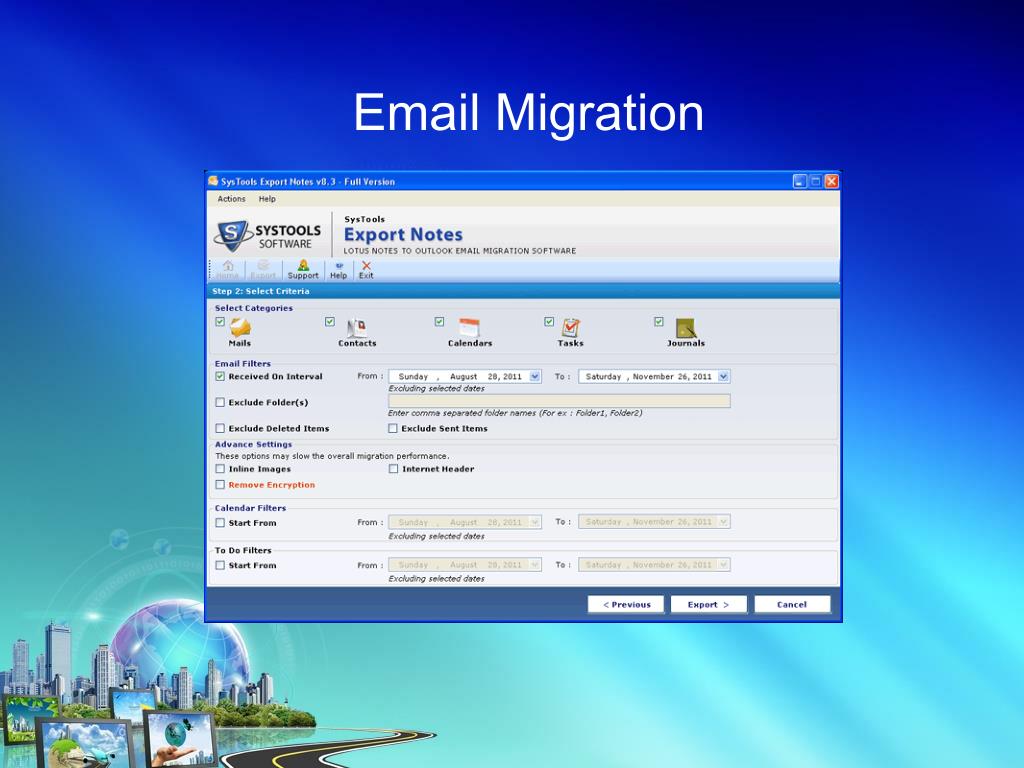Click the Previous button
This screenshot has width=1024, height=768.
(626, 604)
